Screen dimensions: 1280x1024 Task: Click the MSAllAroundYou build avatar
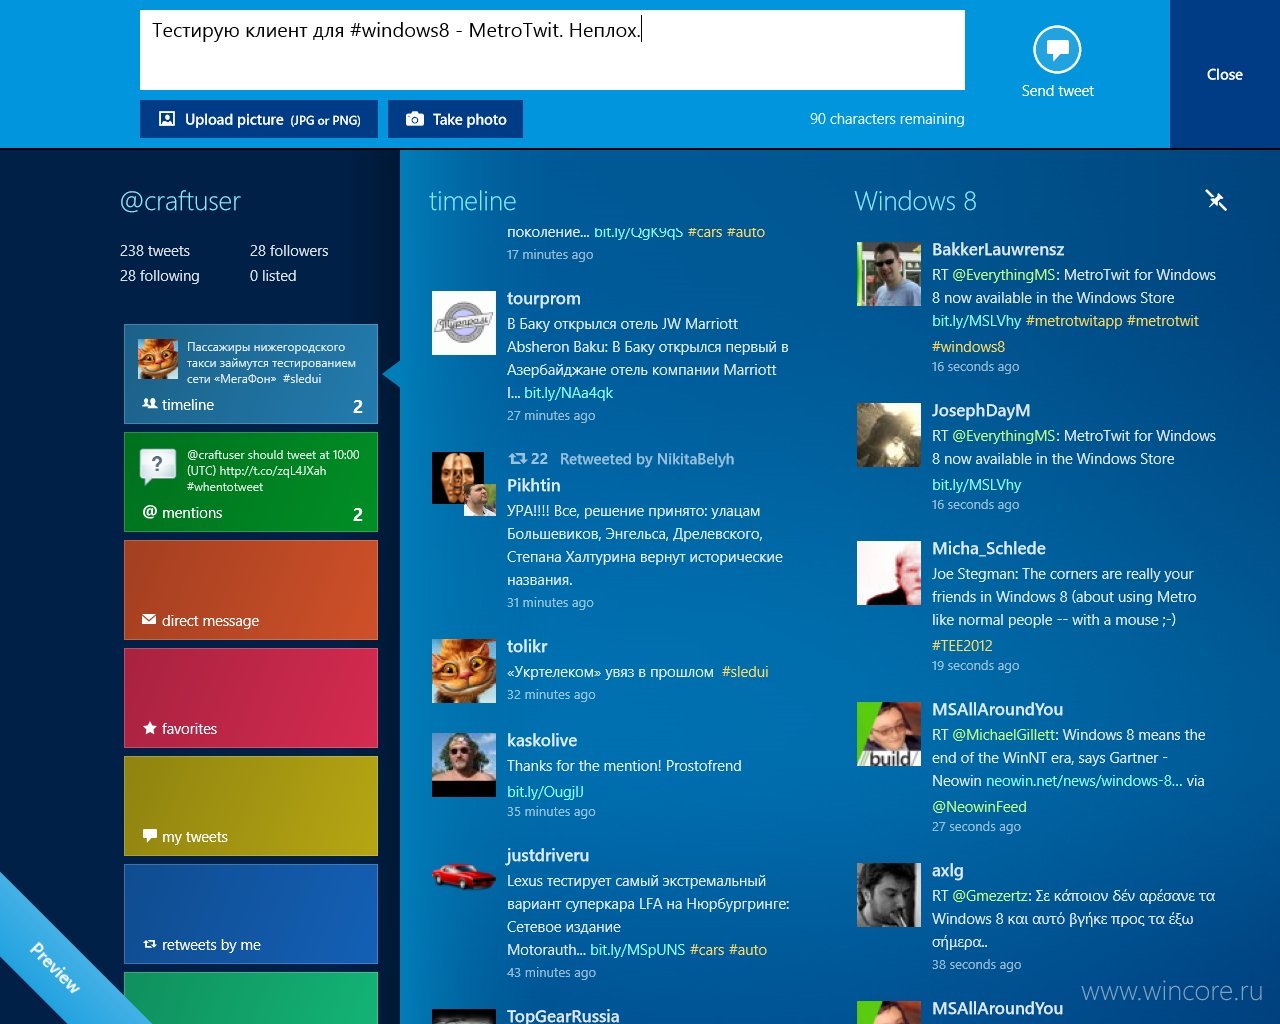889,734
